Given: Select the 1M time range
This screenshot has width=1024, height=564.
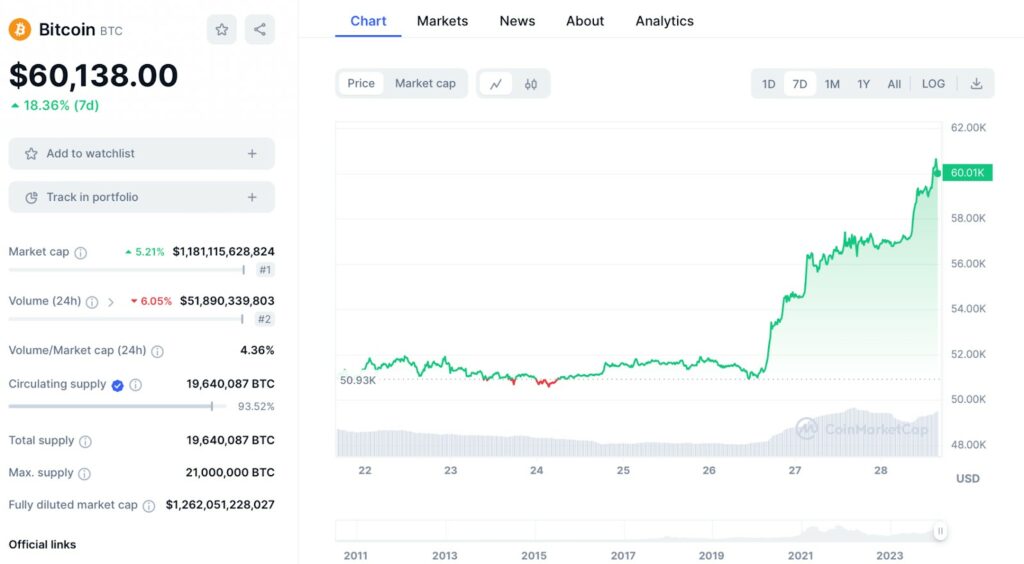Looking at the screenshot, I should [x=832, y=84].
